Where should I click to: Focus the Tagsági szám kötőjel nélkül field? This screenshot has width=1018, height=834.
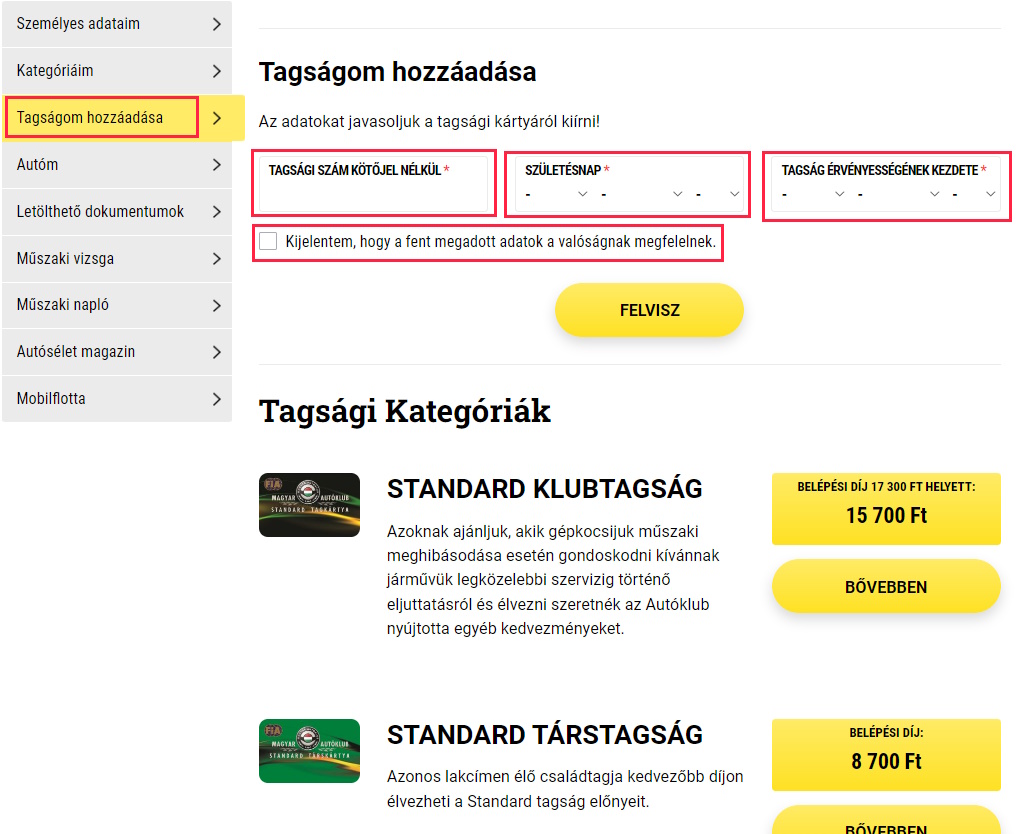pyautogui.click(x=373, y=184)
